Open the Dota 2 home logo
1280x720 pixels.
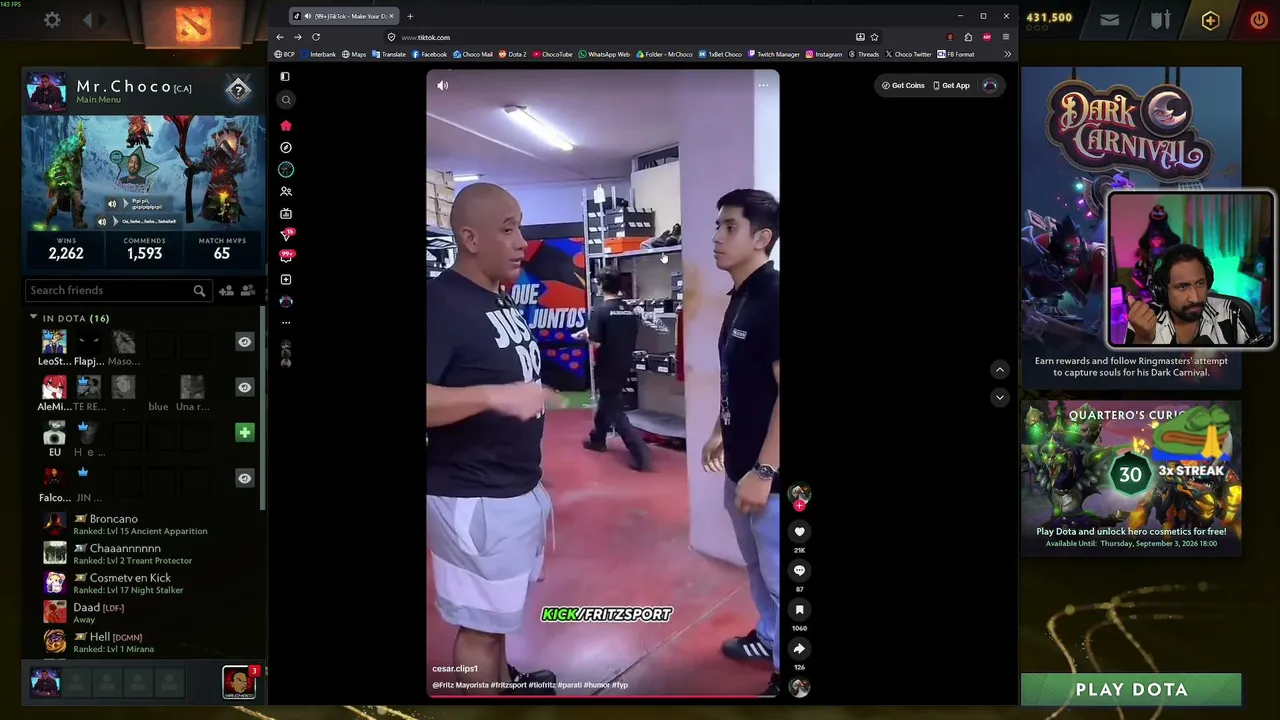pos(193,23)
